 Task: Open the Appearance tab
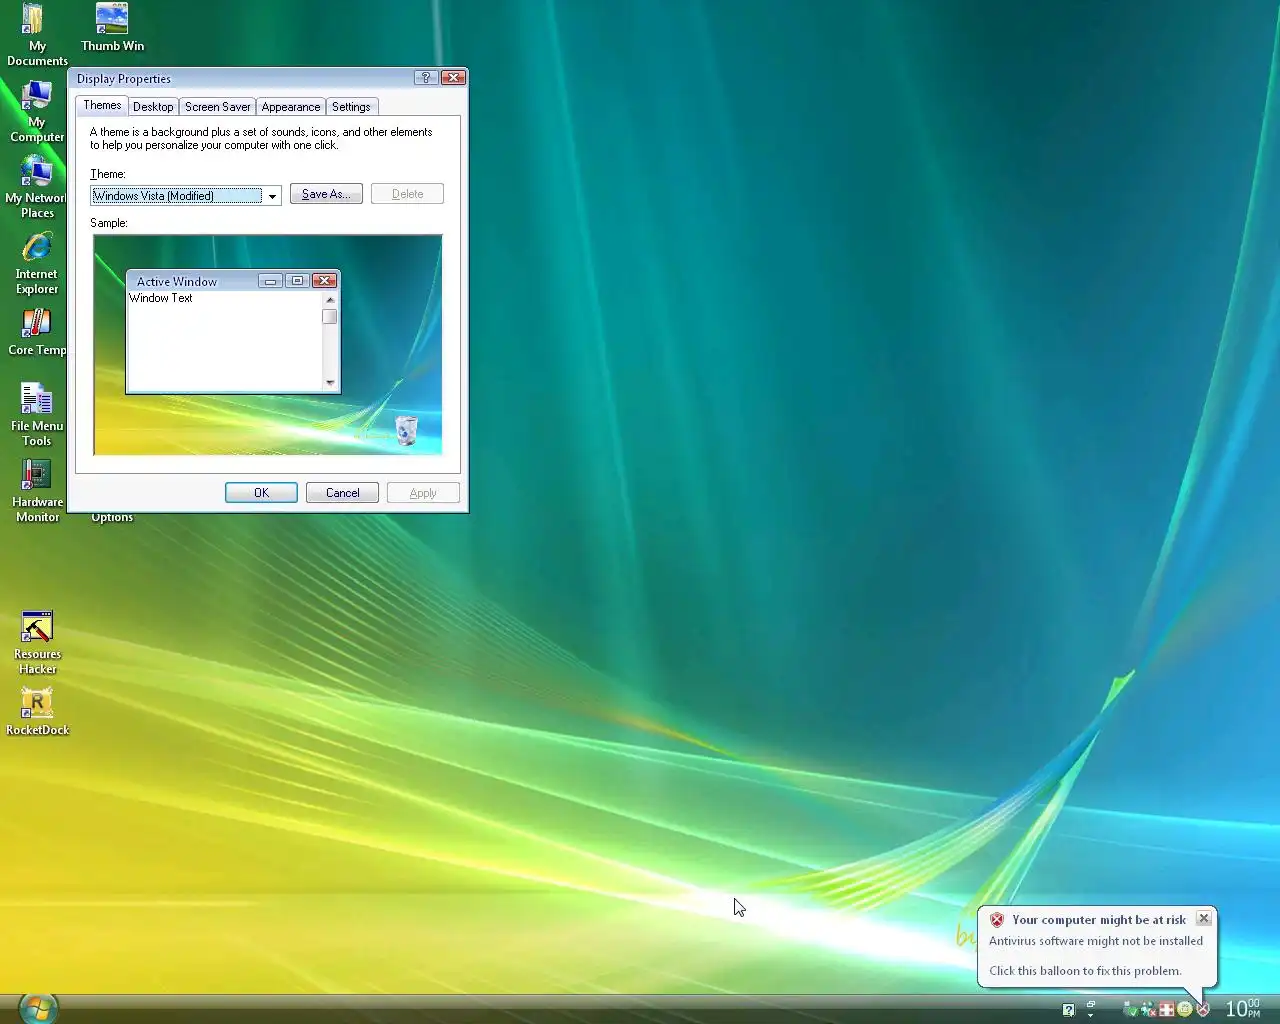[291, 107]
